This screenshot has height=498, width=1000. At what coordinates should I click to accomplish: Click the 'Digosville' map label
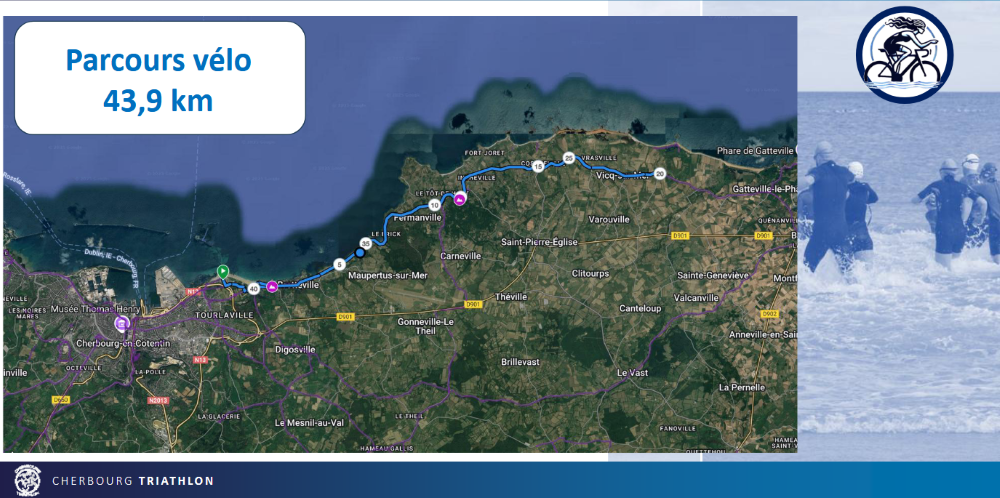coord(295,350)
